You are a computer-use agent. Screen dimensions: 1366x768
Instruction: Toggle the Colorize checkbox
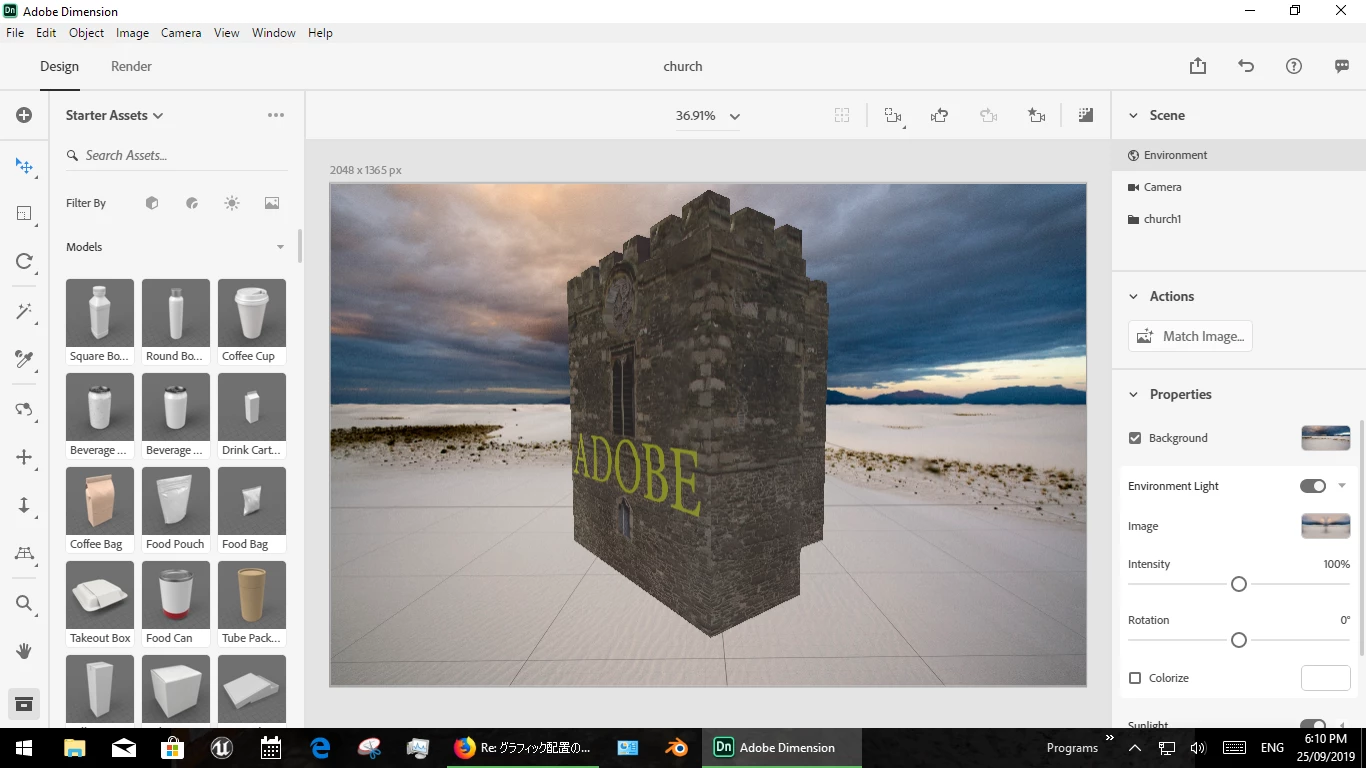tap(1135, 678)
